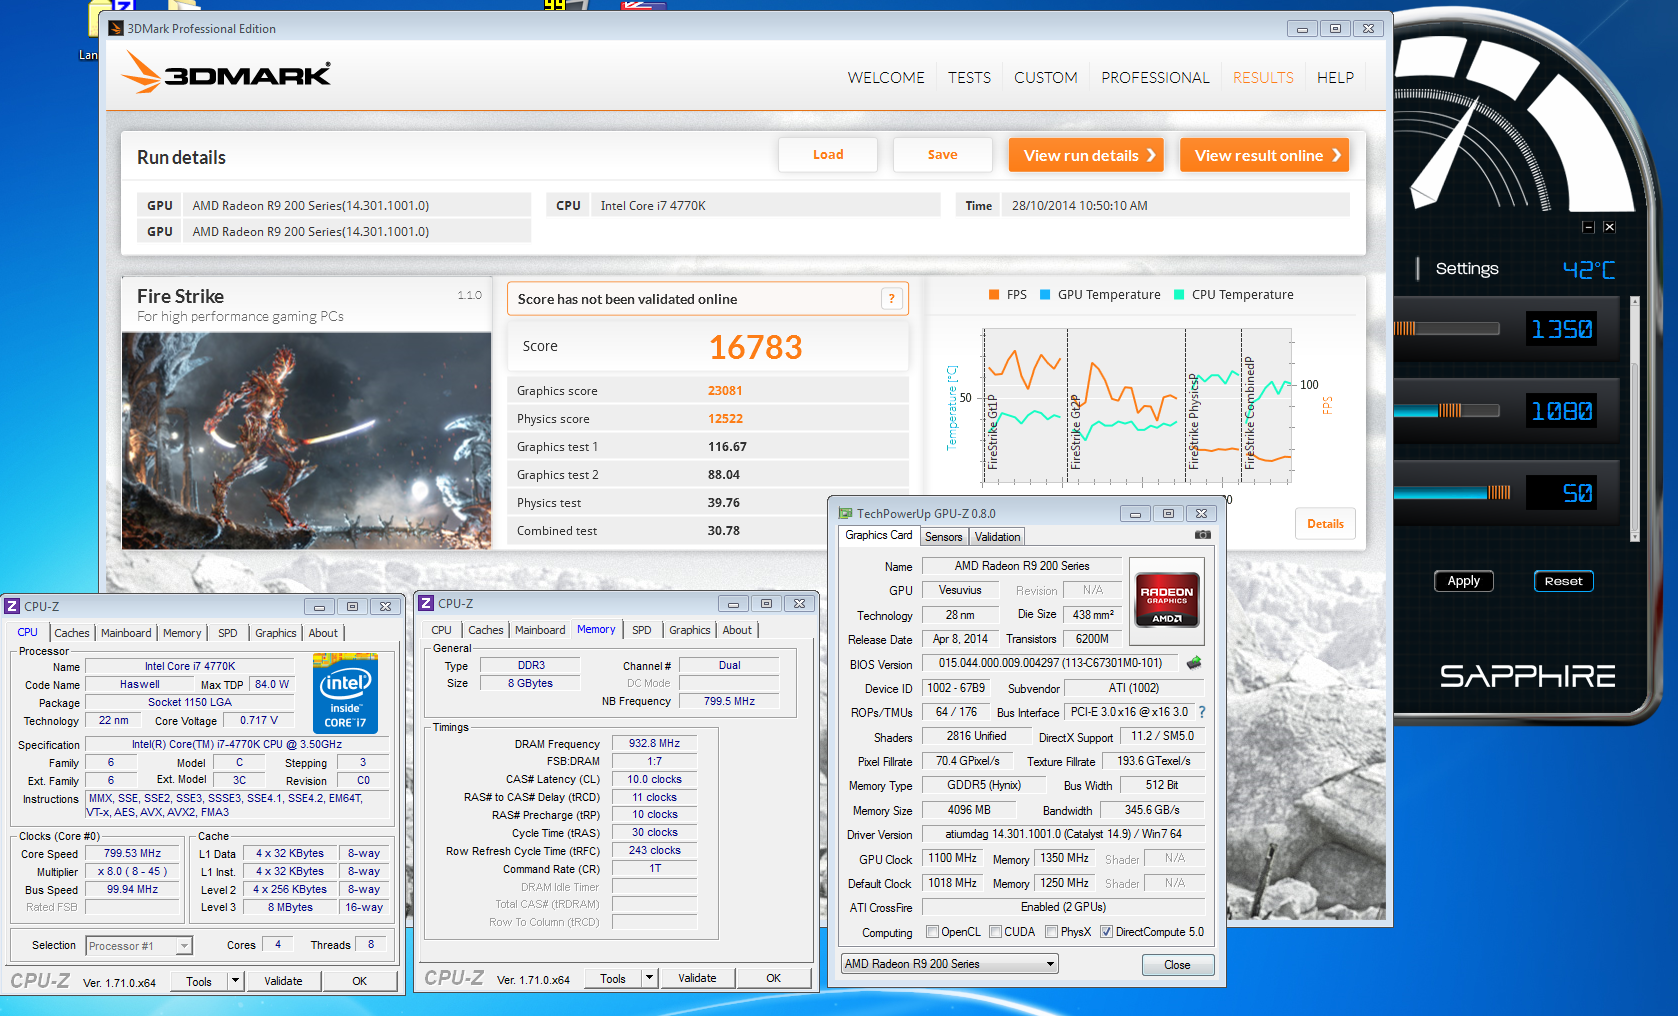1678x1016 pixels.
Task: Click the DRAM Frequency 932.8 MHz value
Action: tap(654, 743)
